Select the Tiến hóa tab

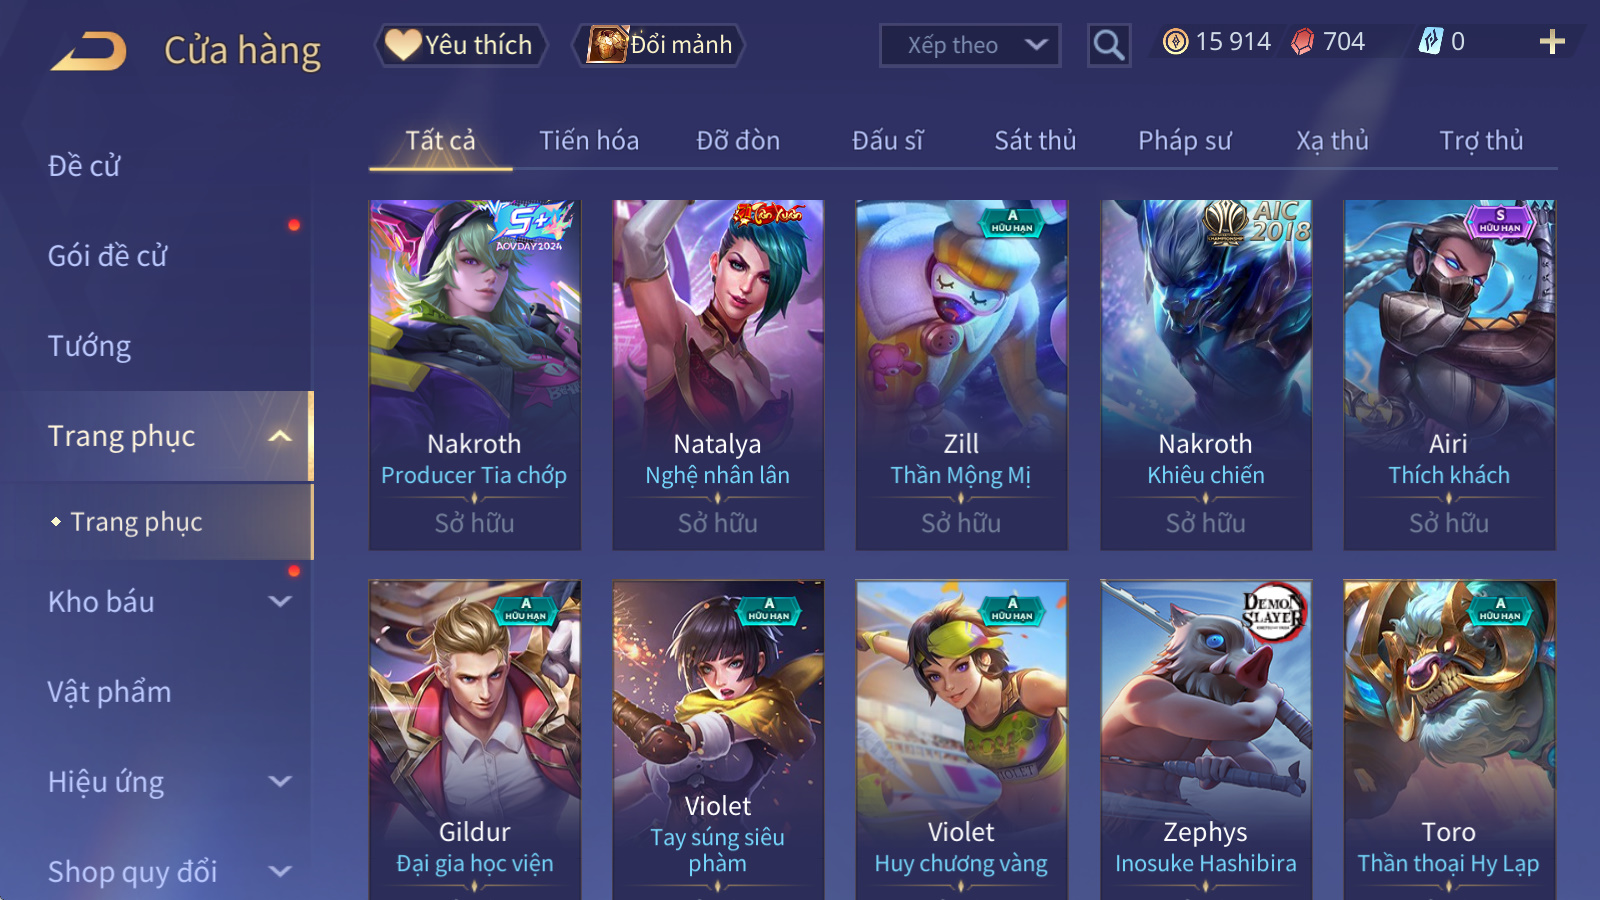[x=589, y=141]
